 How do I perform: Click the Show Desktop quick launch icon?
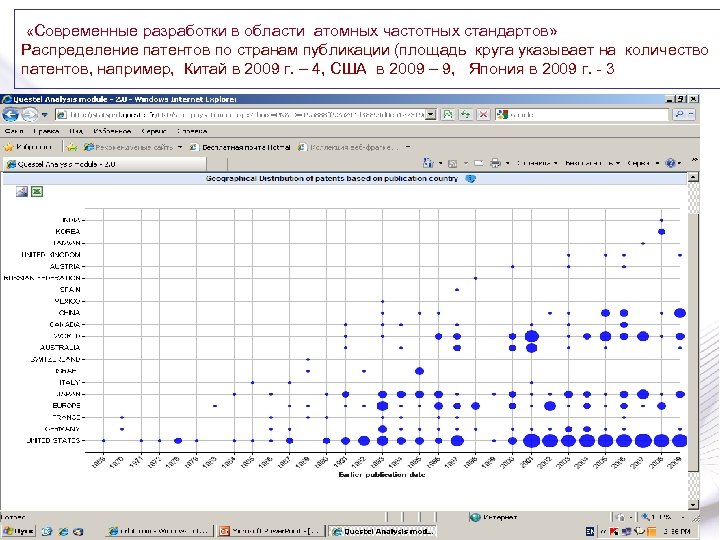click(x=46, y=532)
